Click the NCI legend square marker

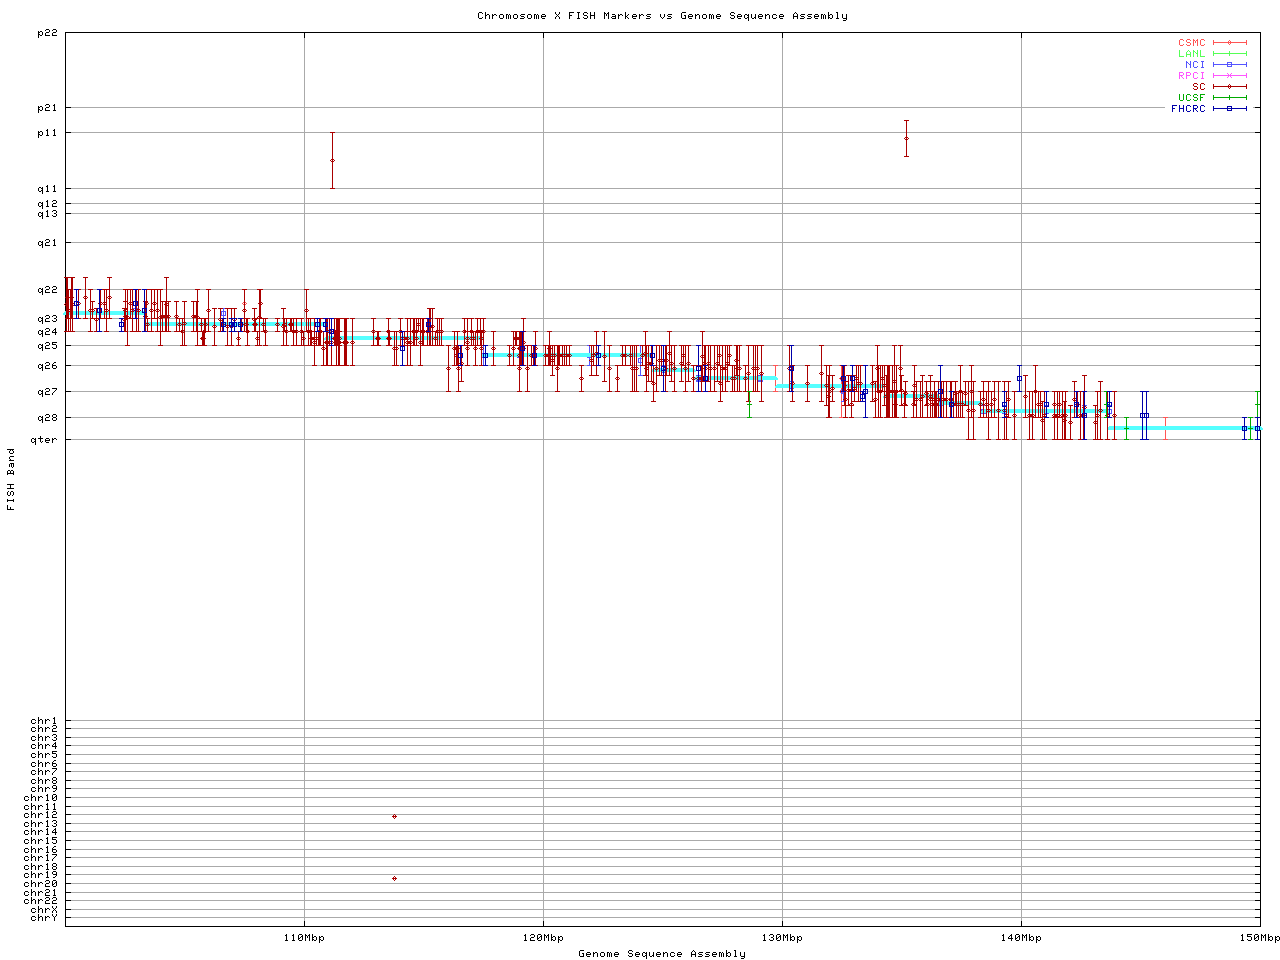tap(1230, 65)
